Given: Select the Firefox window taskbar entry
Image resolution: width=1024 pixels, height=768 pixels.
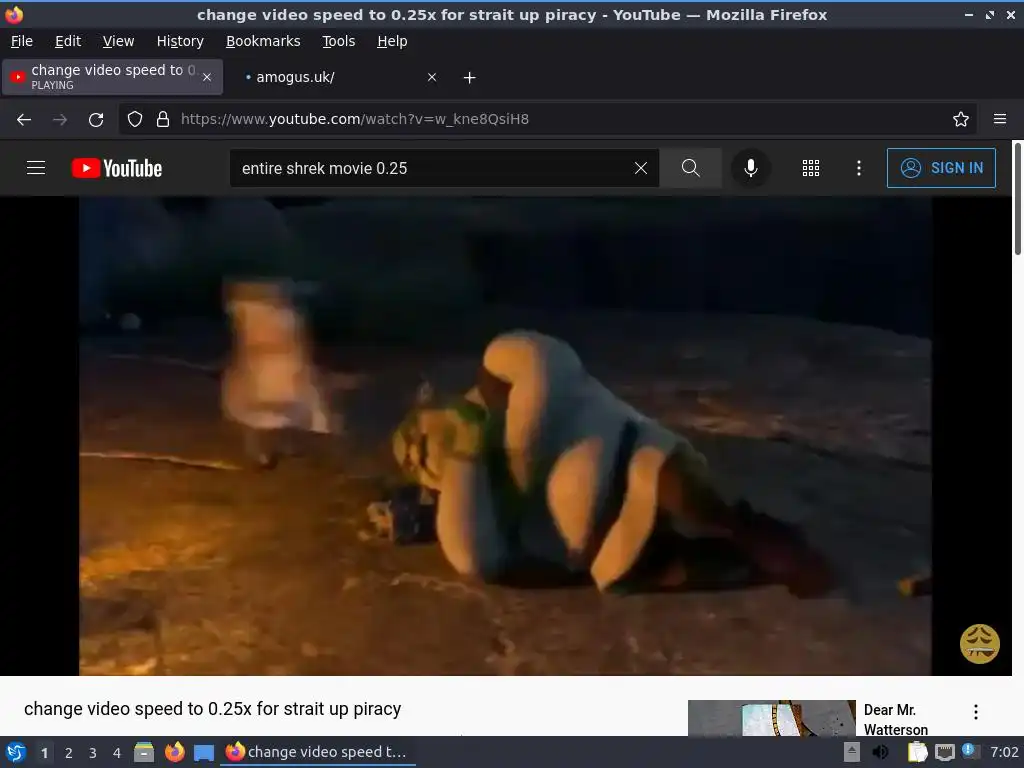Looking at the screenshot, I should click(317, 752).
